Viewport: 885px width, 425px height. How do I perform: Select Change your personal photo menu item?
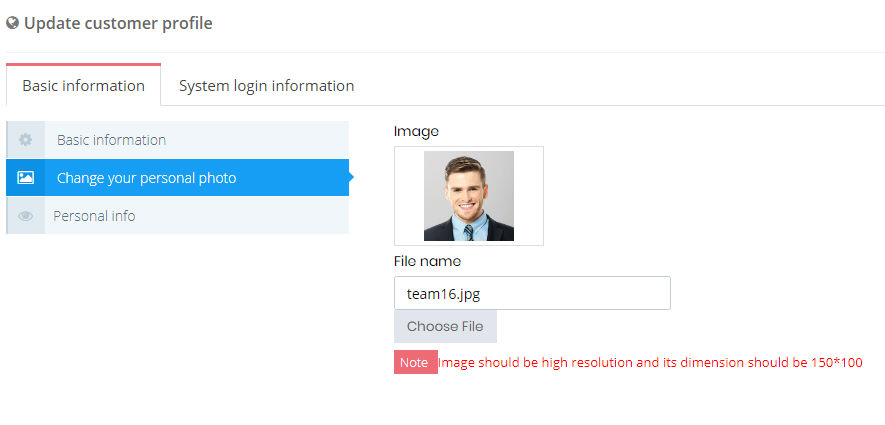click(x=177, y=178)
